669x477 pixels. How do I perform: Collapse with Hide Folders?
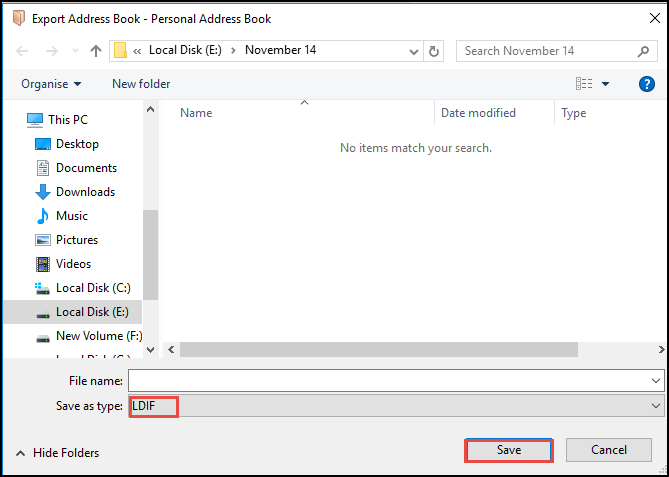pos(58,453)
